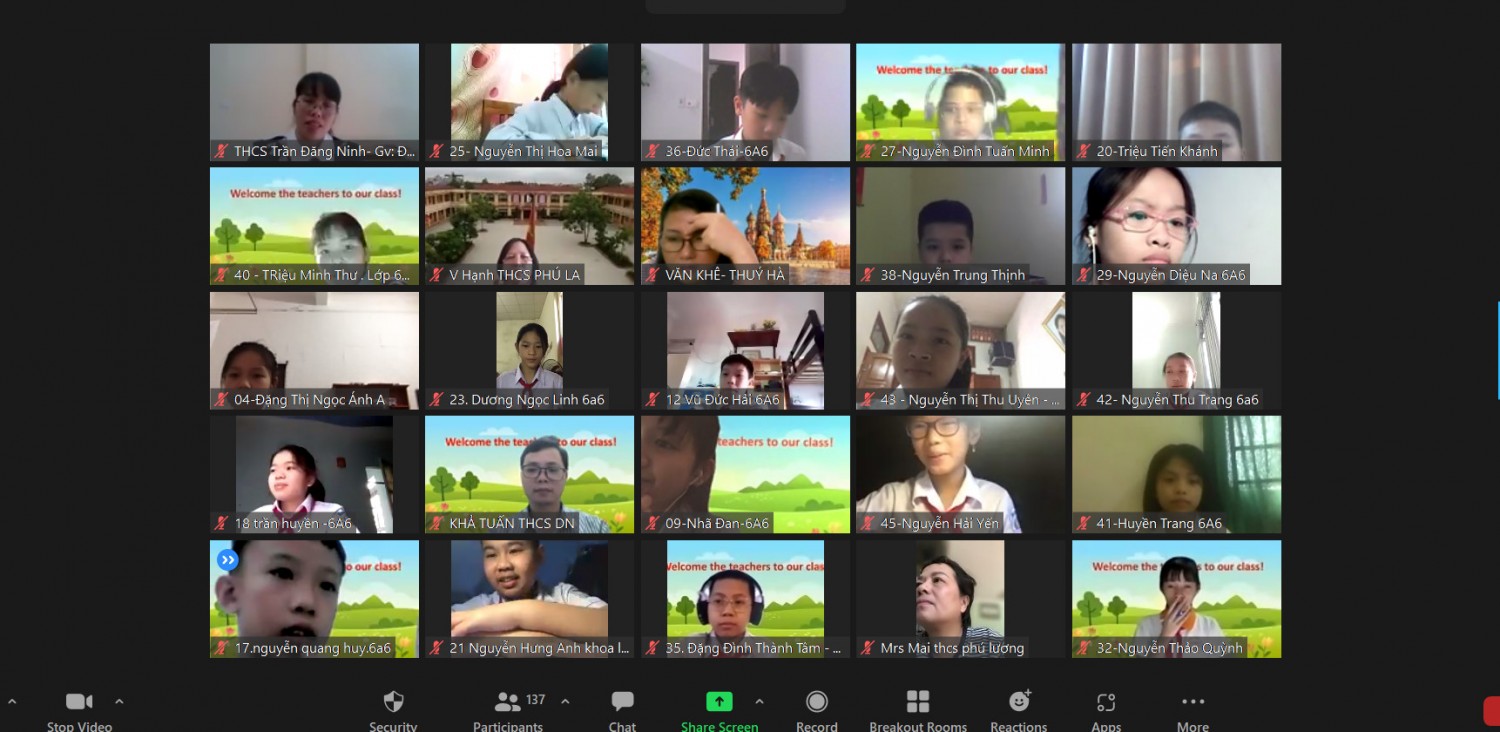Click the red button at the bottom right edge
The width and height of the screenshot is (1500, 732).
click(x=1491, y=710)
